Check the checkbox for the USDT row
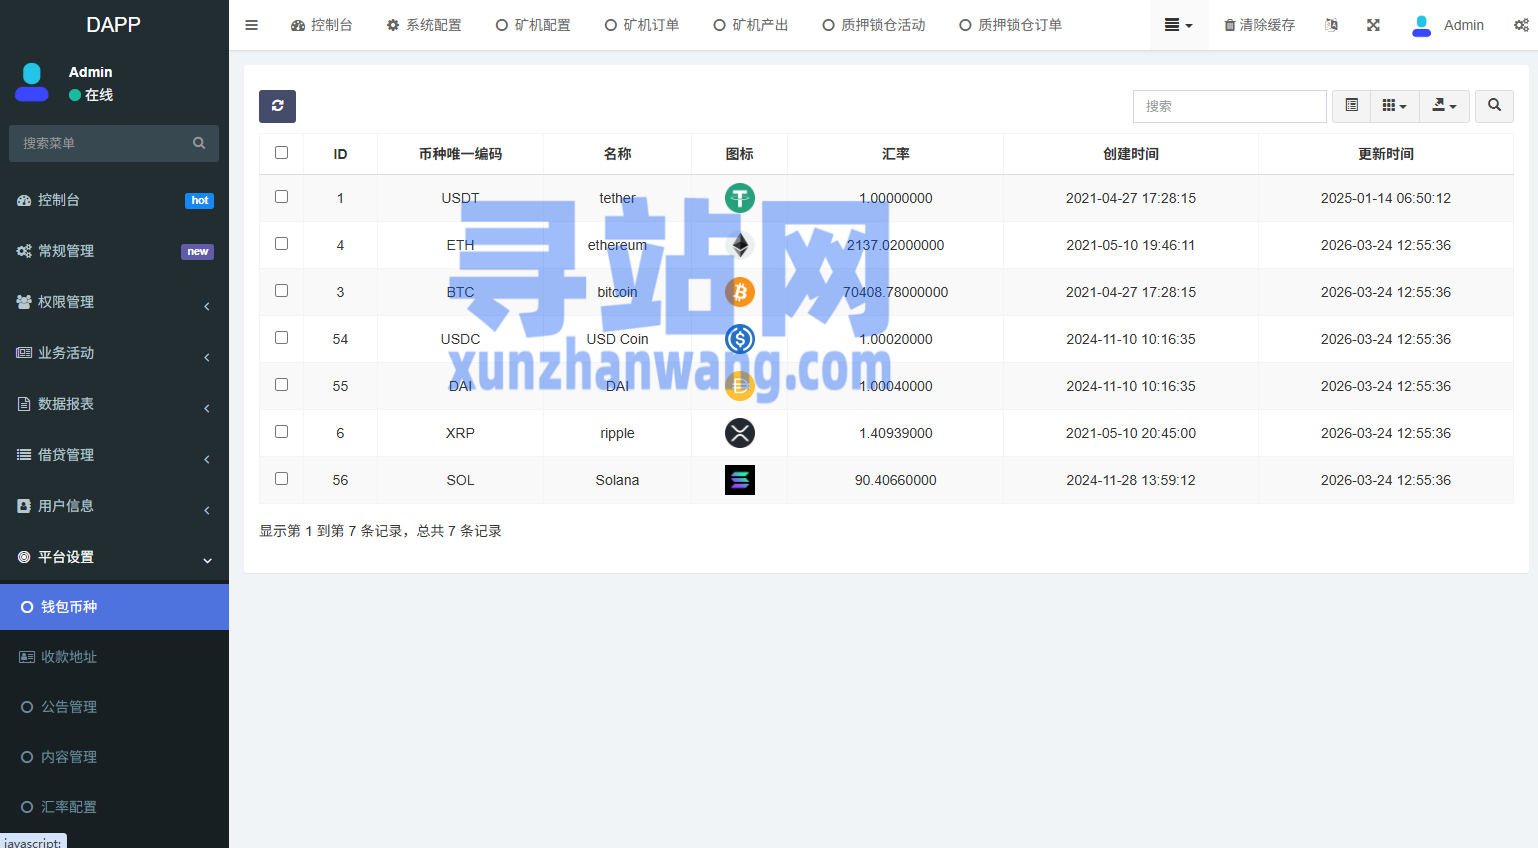Image resolution: width=1538 pixels, height=848 pixels. [281, 197]
